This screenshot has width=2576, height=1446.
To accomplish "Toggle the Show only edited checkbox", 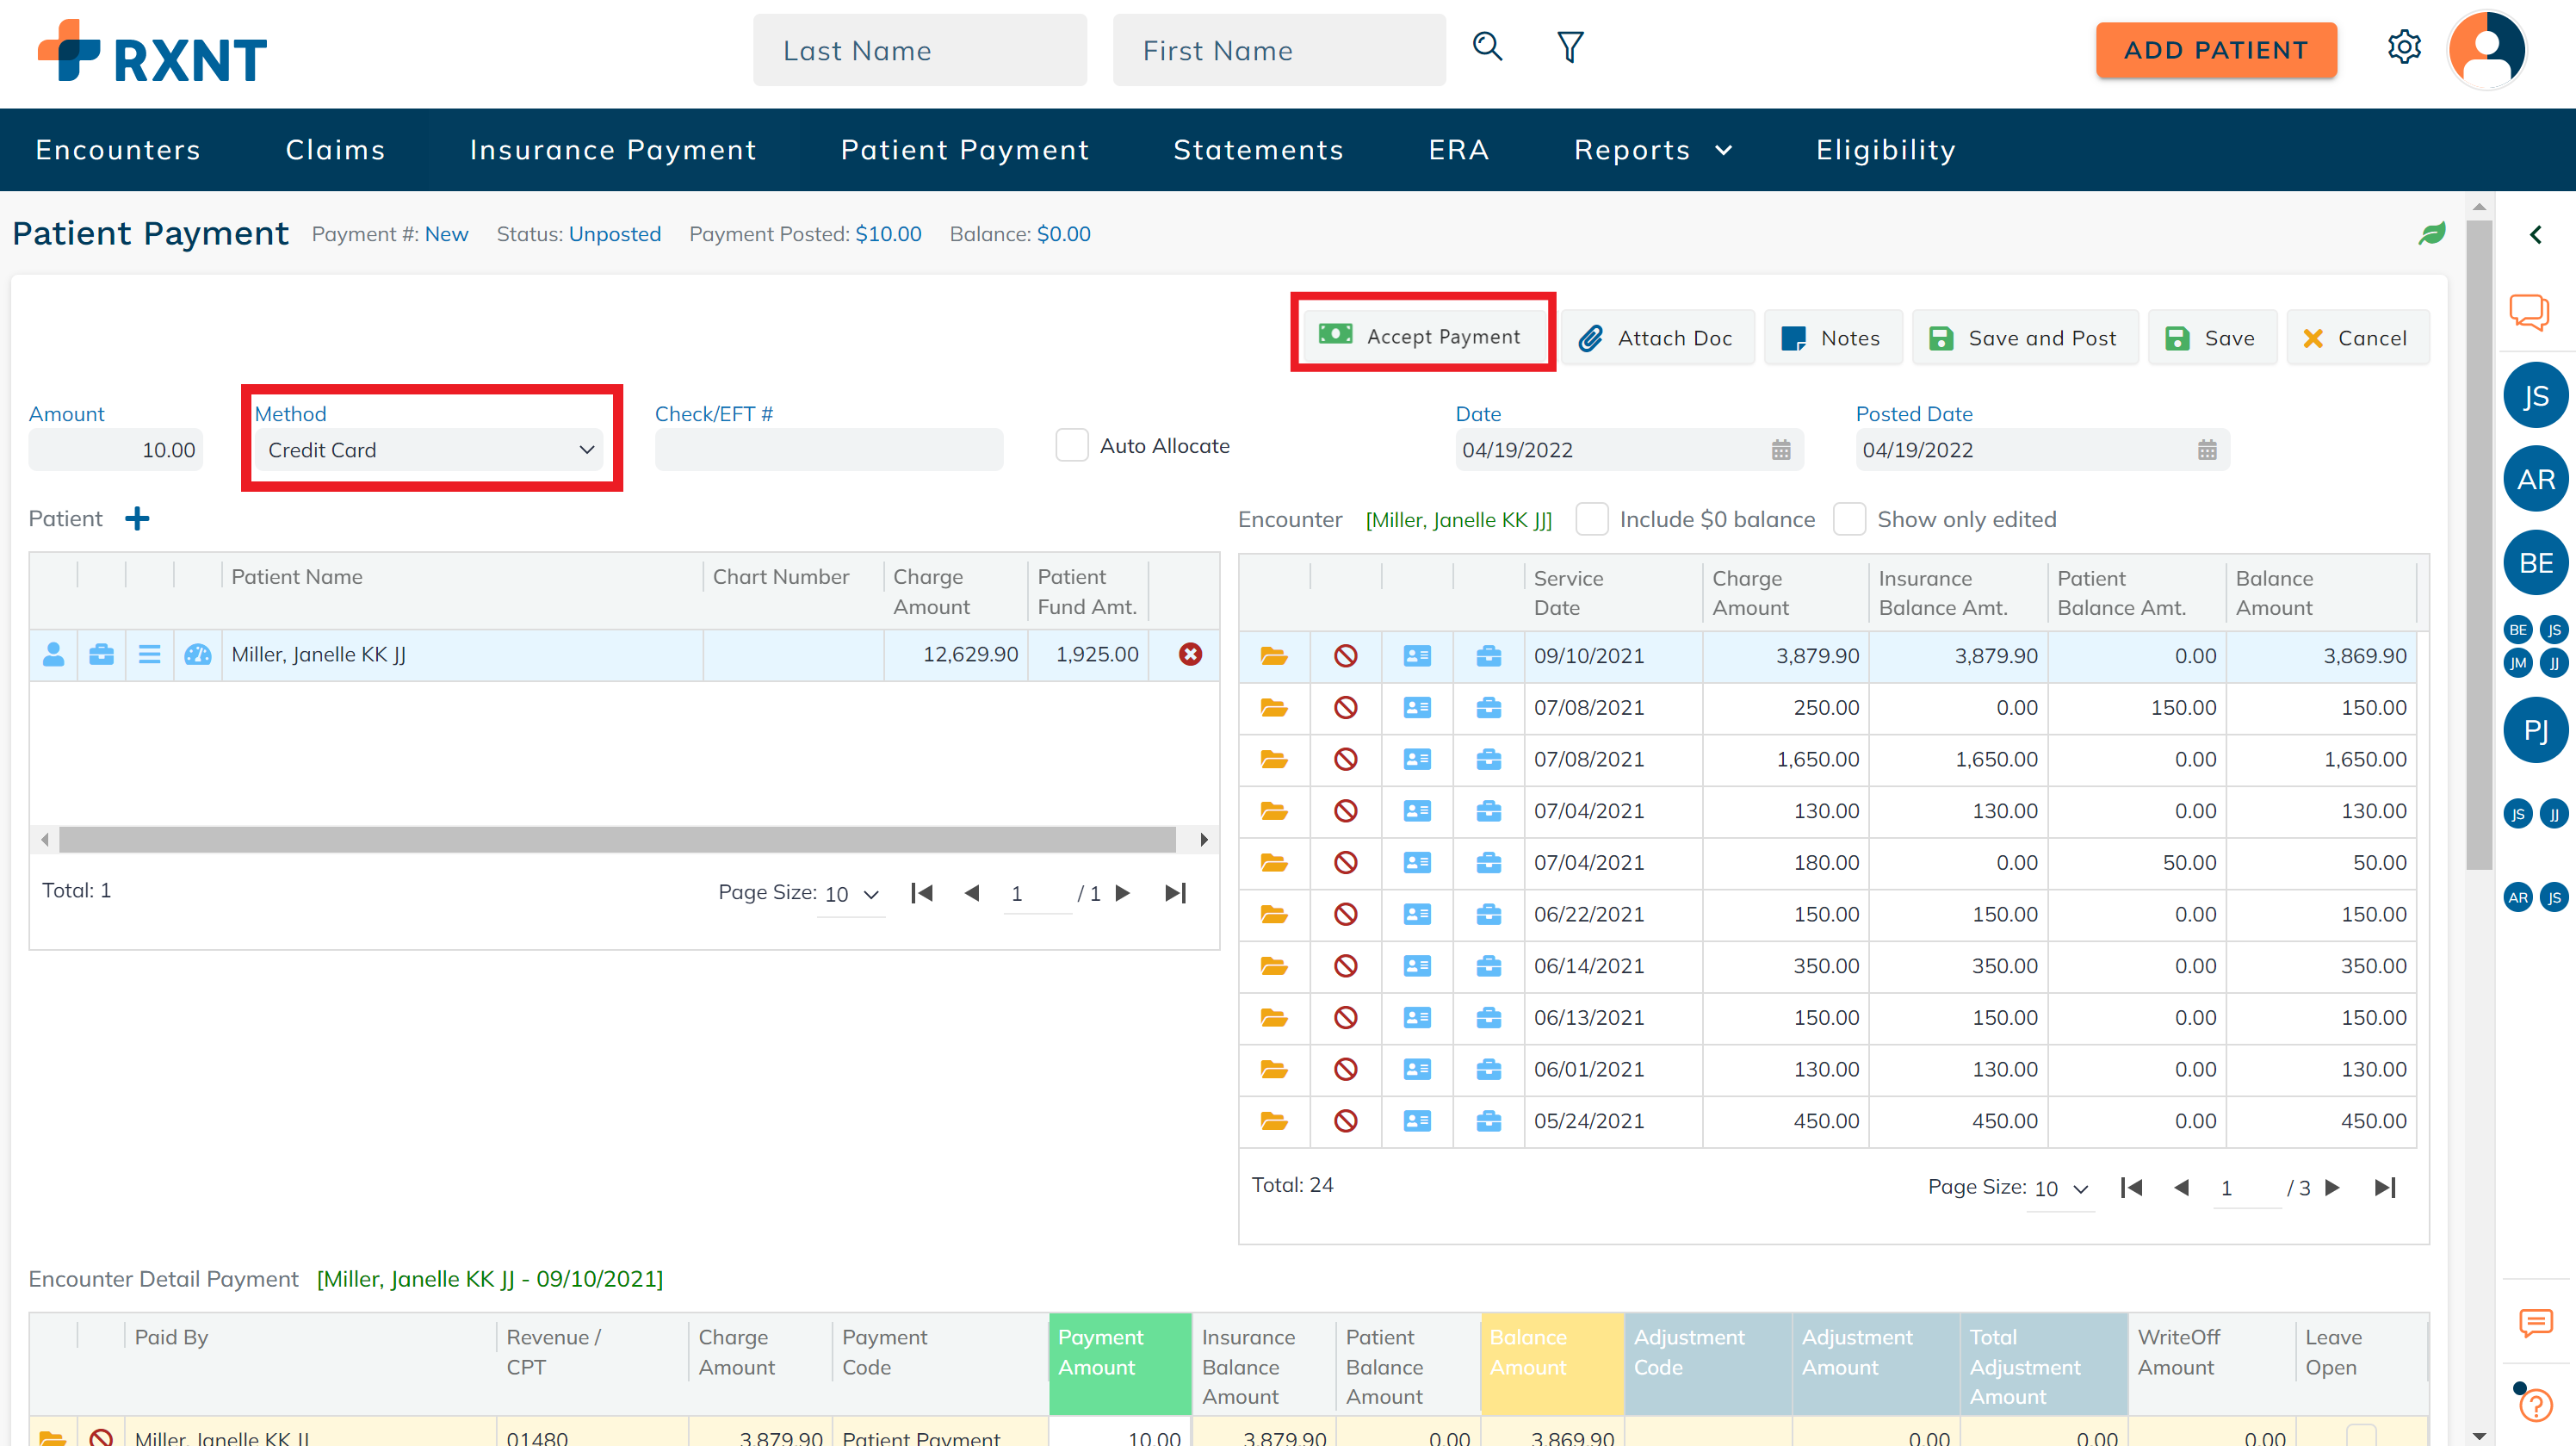I will [1849, 520].
